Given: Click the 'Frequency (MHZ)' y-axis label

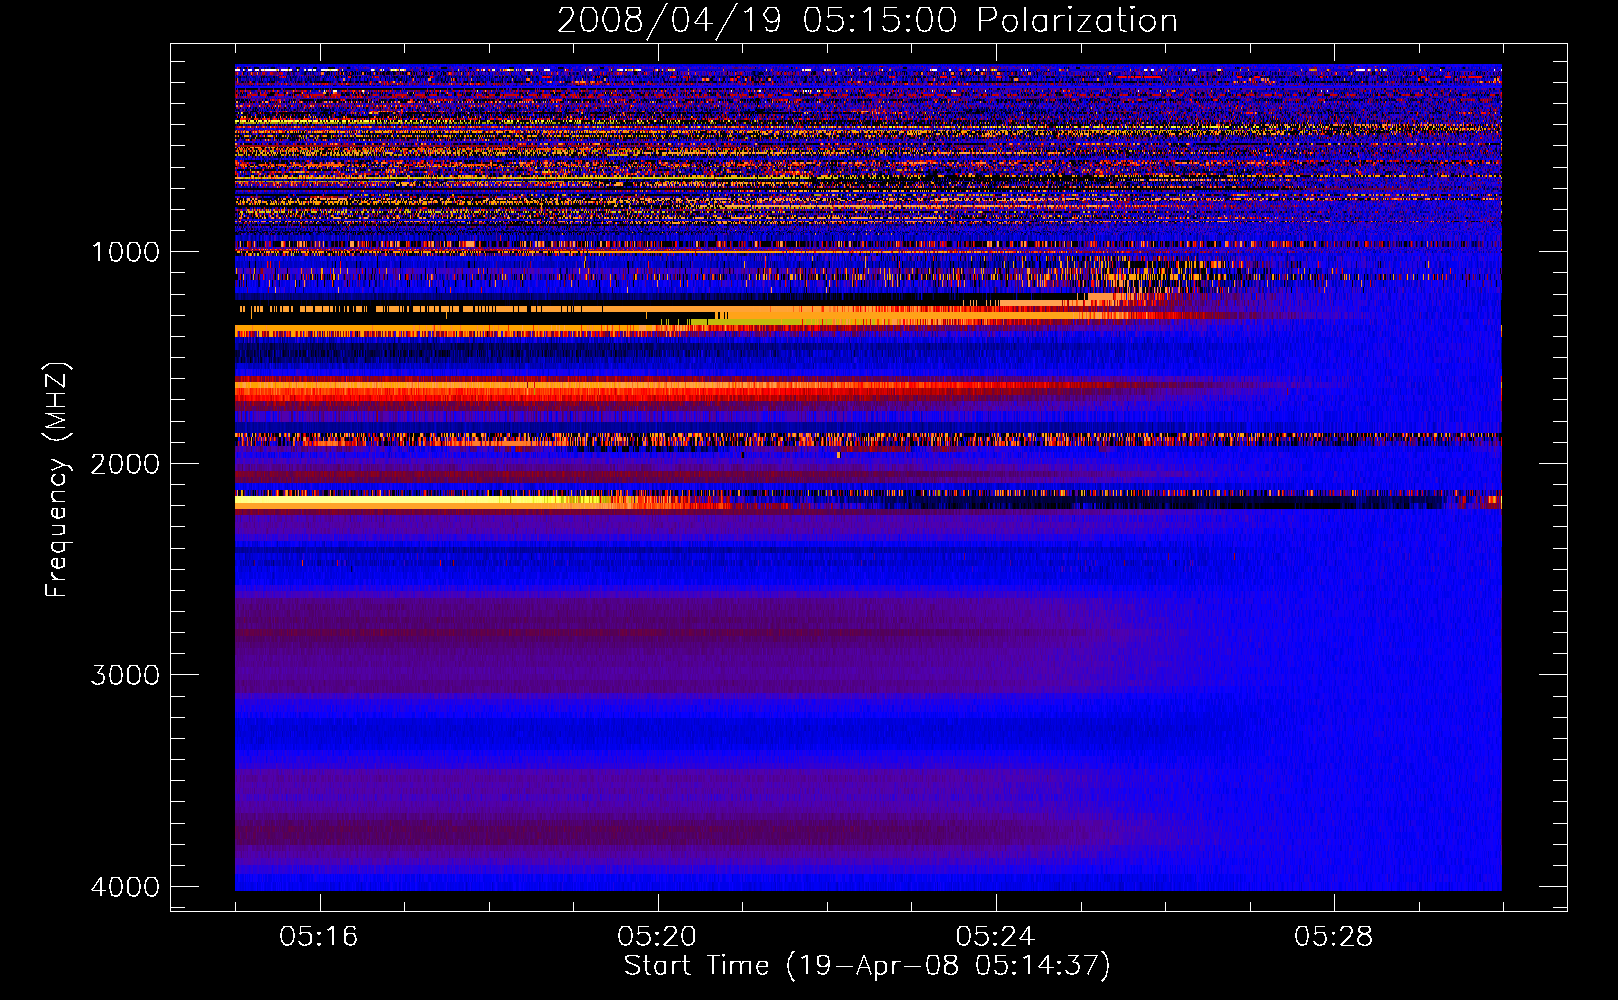Looking at the screenshot, I should click(57, 480).
